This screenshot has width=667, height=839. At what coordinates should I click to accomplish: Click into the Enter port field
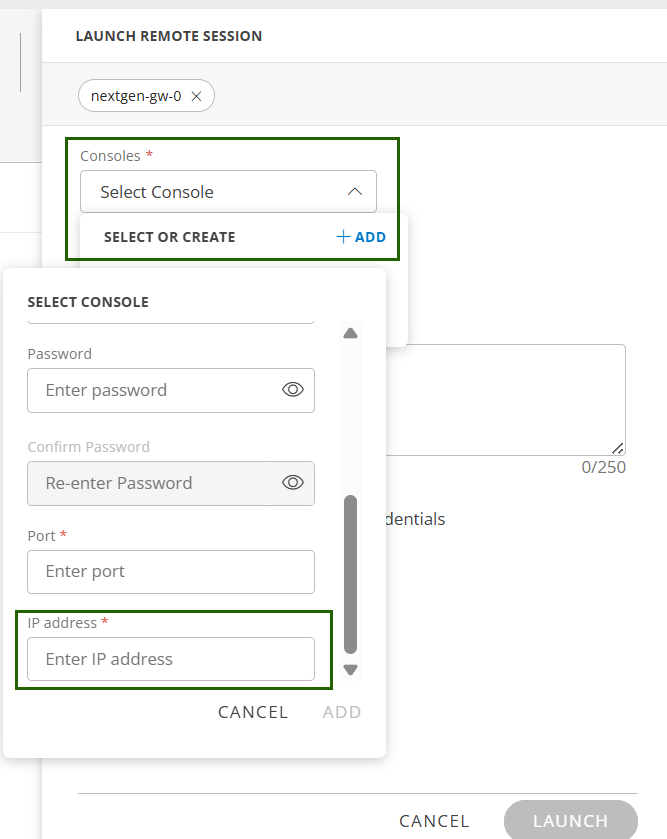pyautogui.click(x=170, y=572)
